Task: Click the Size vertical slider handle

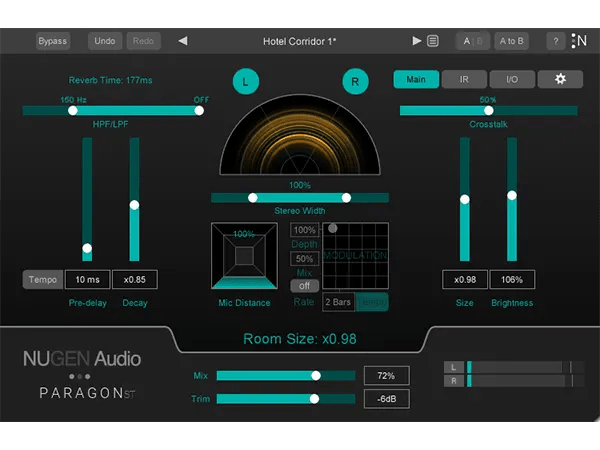Action: [x=465, y=199]
